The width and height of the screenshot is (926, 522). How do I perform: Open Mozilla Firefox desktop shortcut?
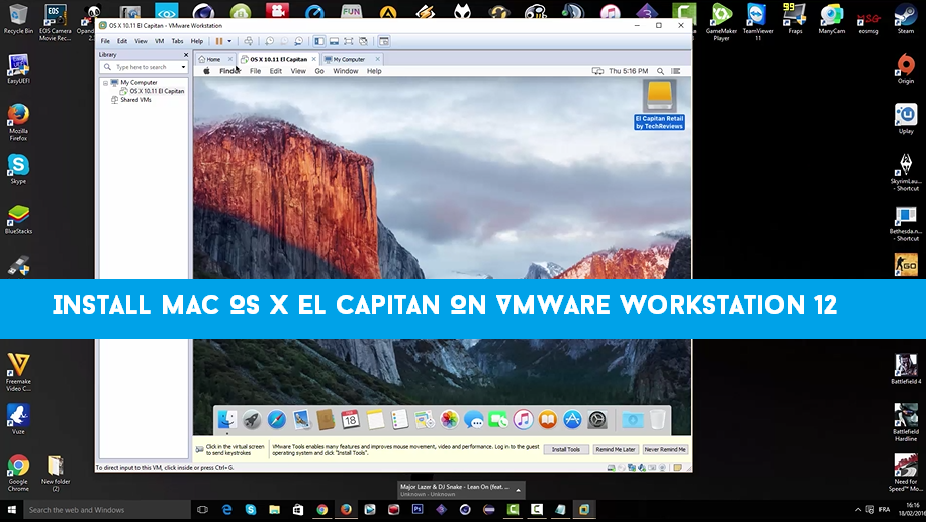pyautogui.click(x=18, y=122)
